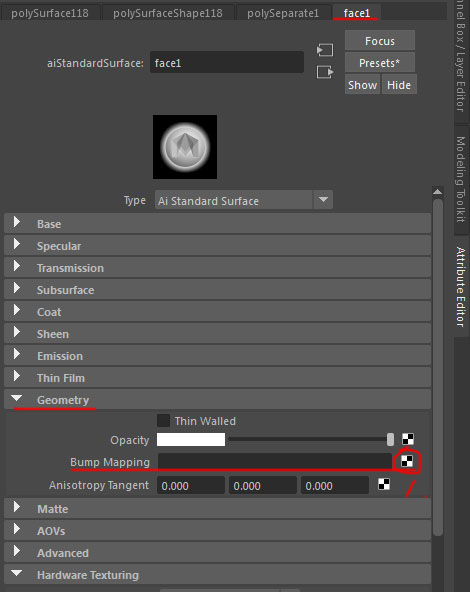Collapse the Geometry section
Image resolution: width=470 pixels, height=592 pixels.
[217, 399]
